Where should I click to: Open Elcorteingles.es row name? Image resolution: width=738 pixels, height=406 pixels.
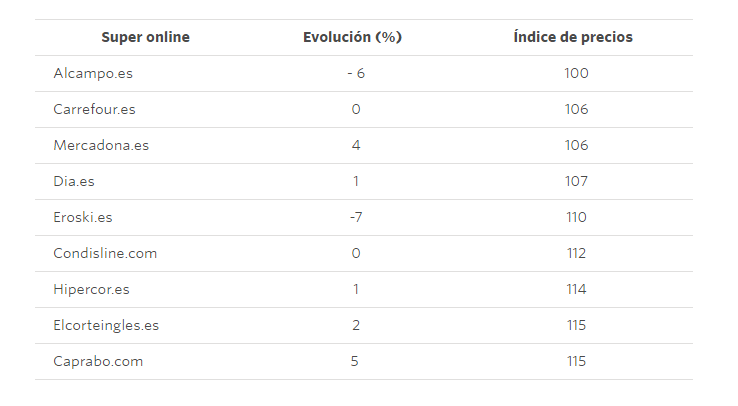point(106,325)
